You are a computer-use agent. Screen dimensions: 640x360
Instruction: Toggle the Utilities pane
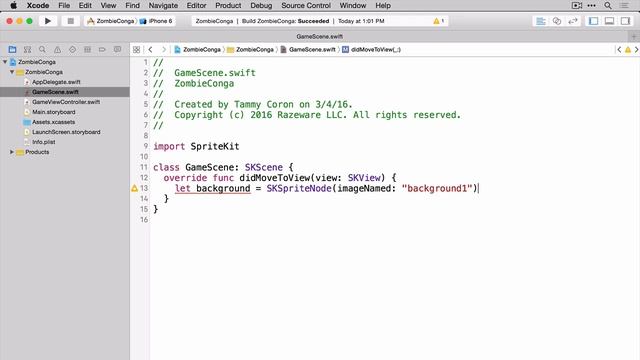pos(625,21)
